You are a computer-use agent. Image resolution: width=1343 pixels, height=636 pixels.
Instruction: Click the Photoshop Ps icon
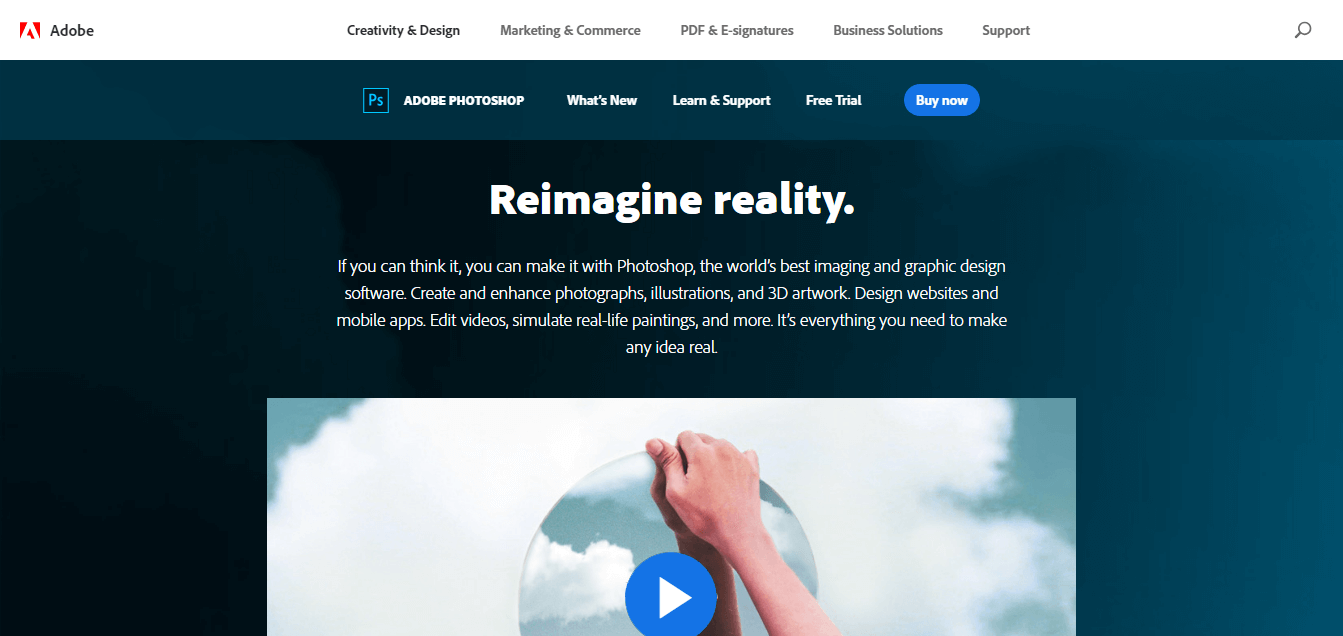376,100
